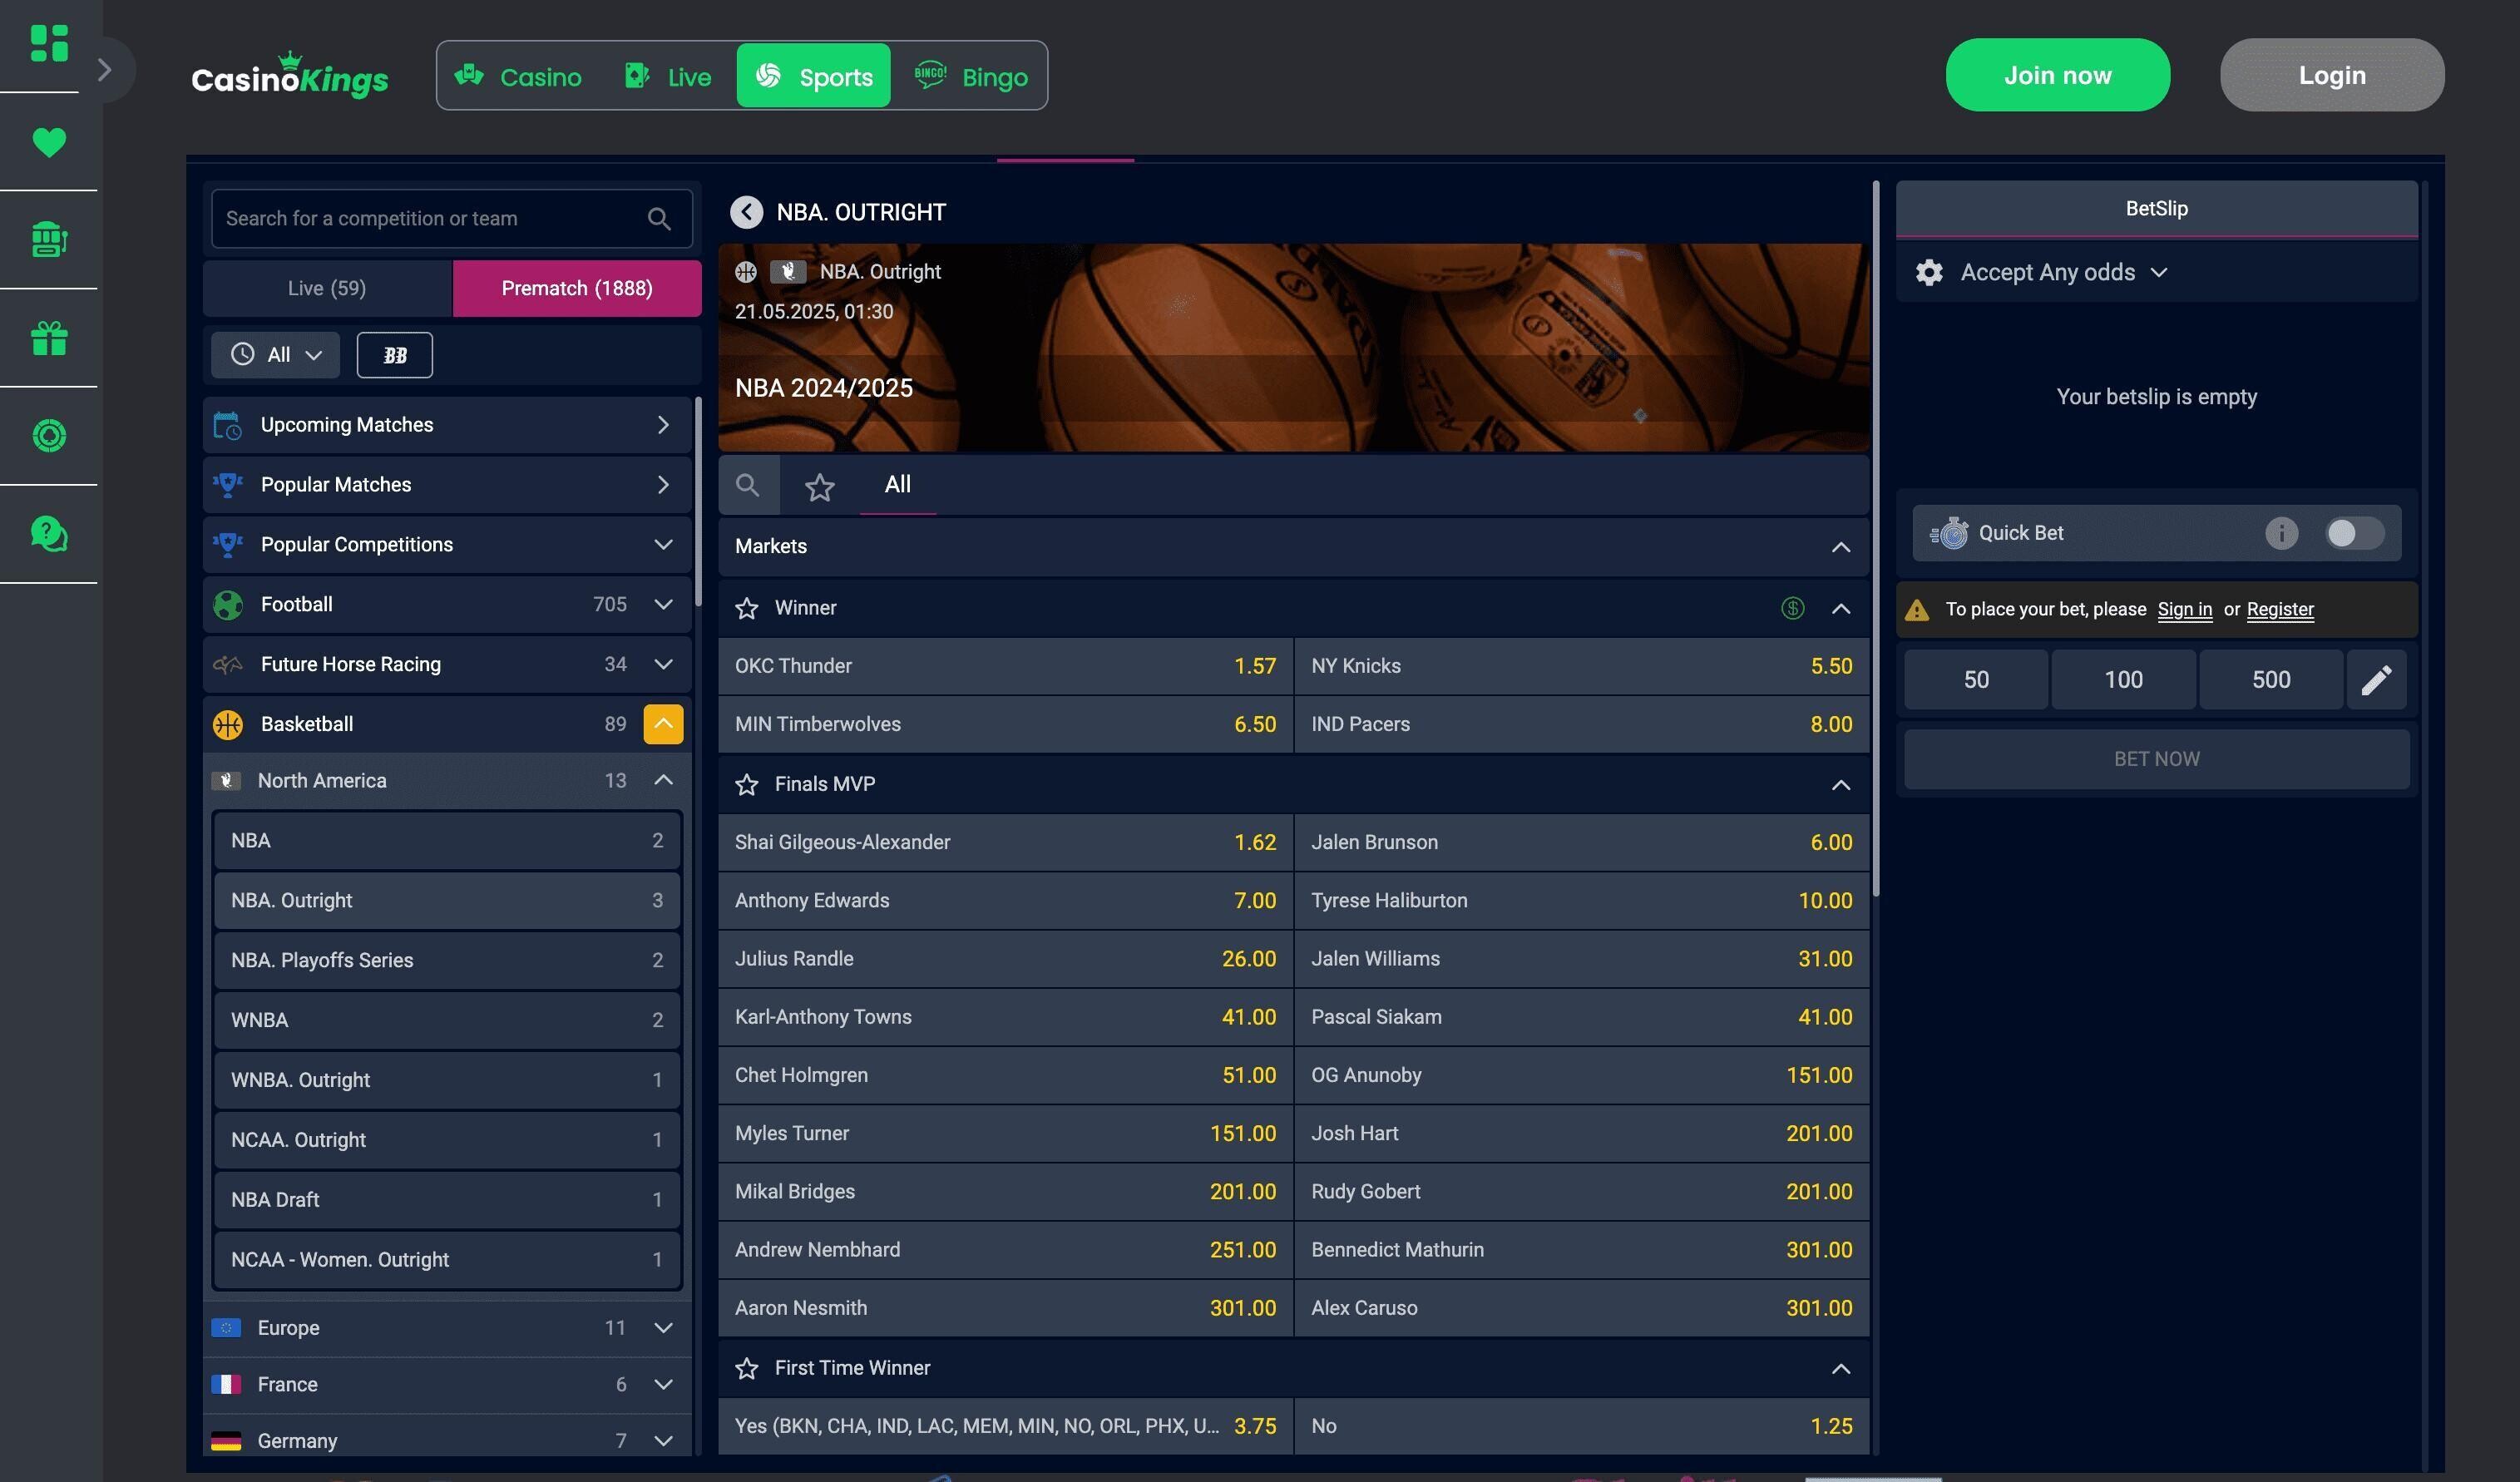The height and width of the screenshot is (1482, 2520).
Task: Click the market search magnifier icon
Action: [747, 486]
